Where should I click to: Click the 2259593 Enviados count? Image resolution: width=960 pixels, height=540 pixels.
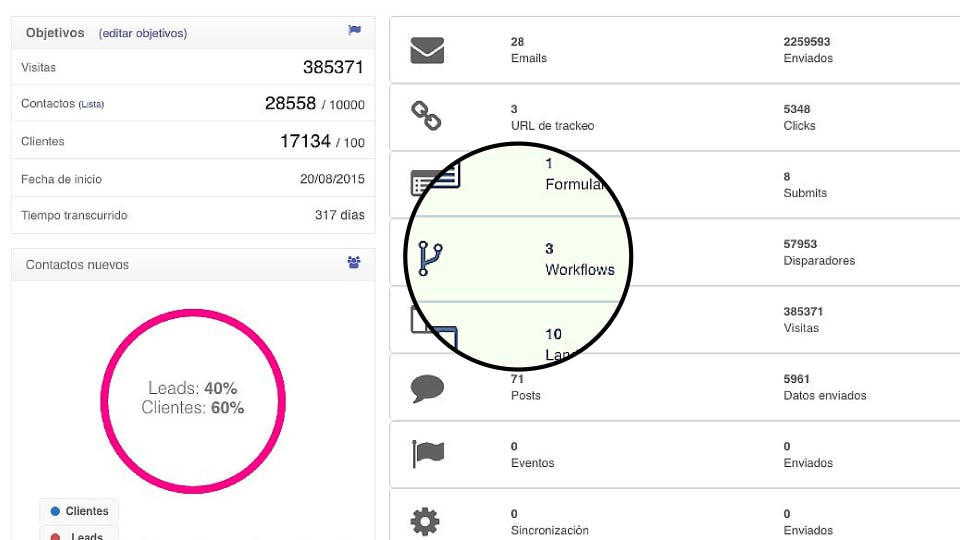tap(807, 42)
